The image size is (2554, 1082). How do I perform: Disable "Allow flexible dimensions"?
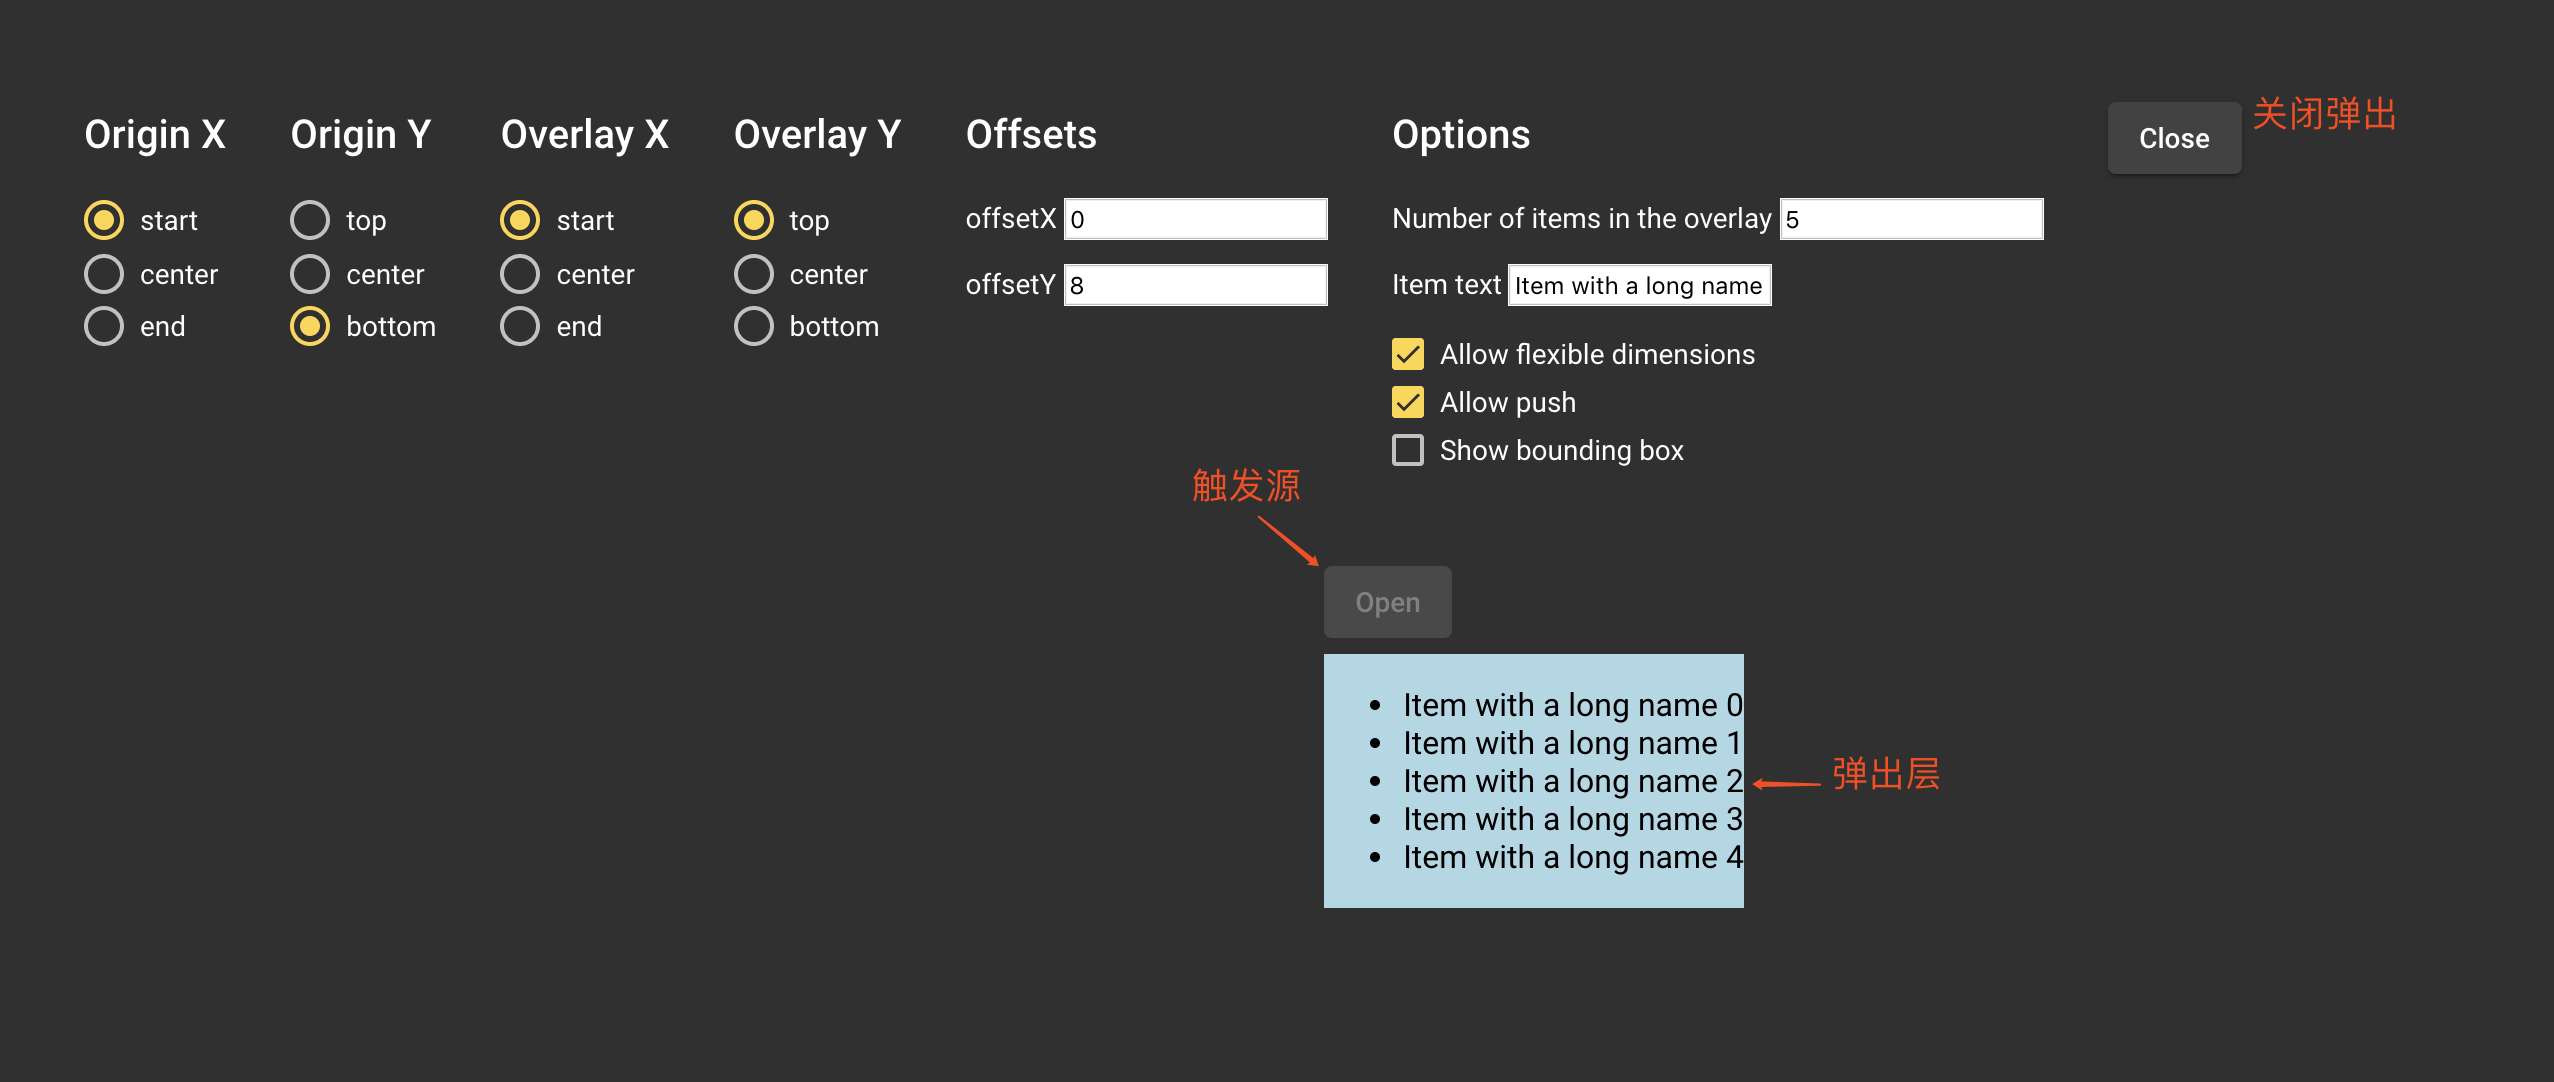click(1409, 354)
